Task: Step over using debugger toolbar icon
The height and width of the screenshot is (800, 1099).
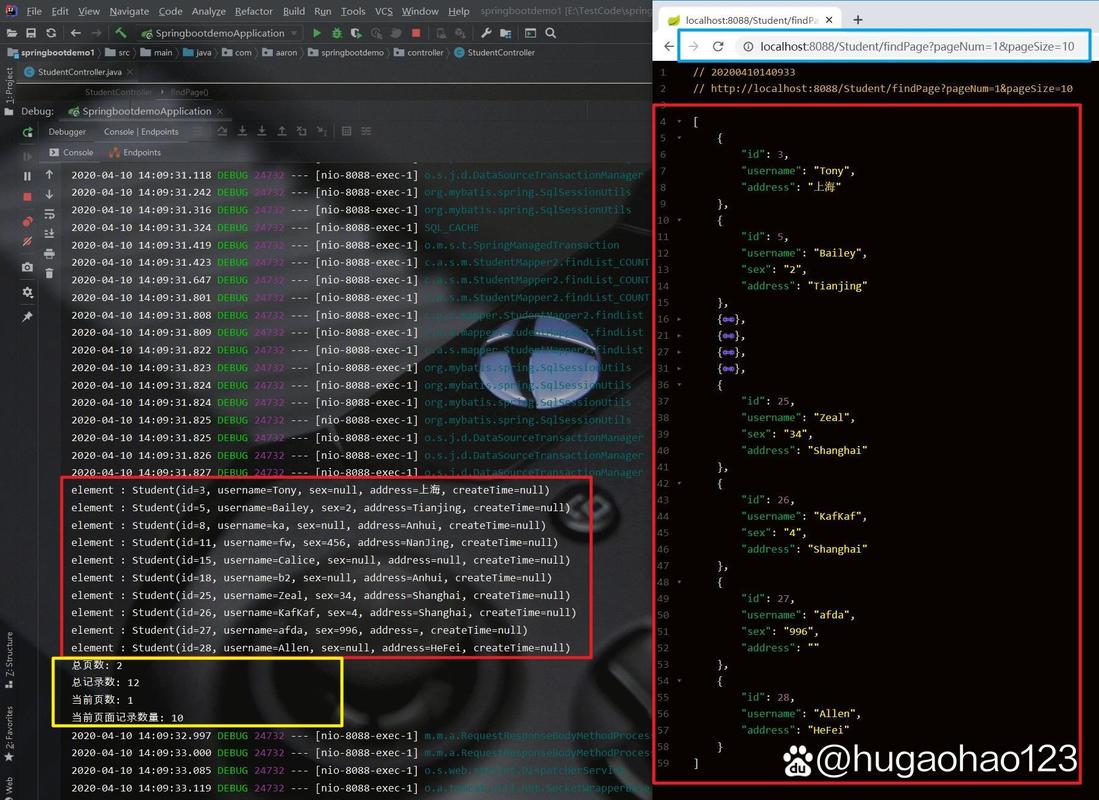Action: click(222, 131)
